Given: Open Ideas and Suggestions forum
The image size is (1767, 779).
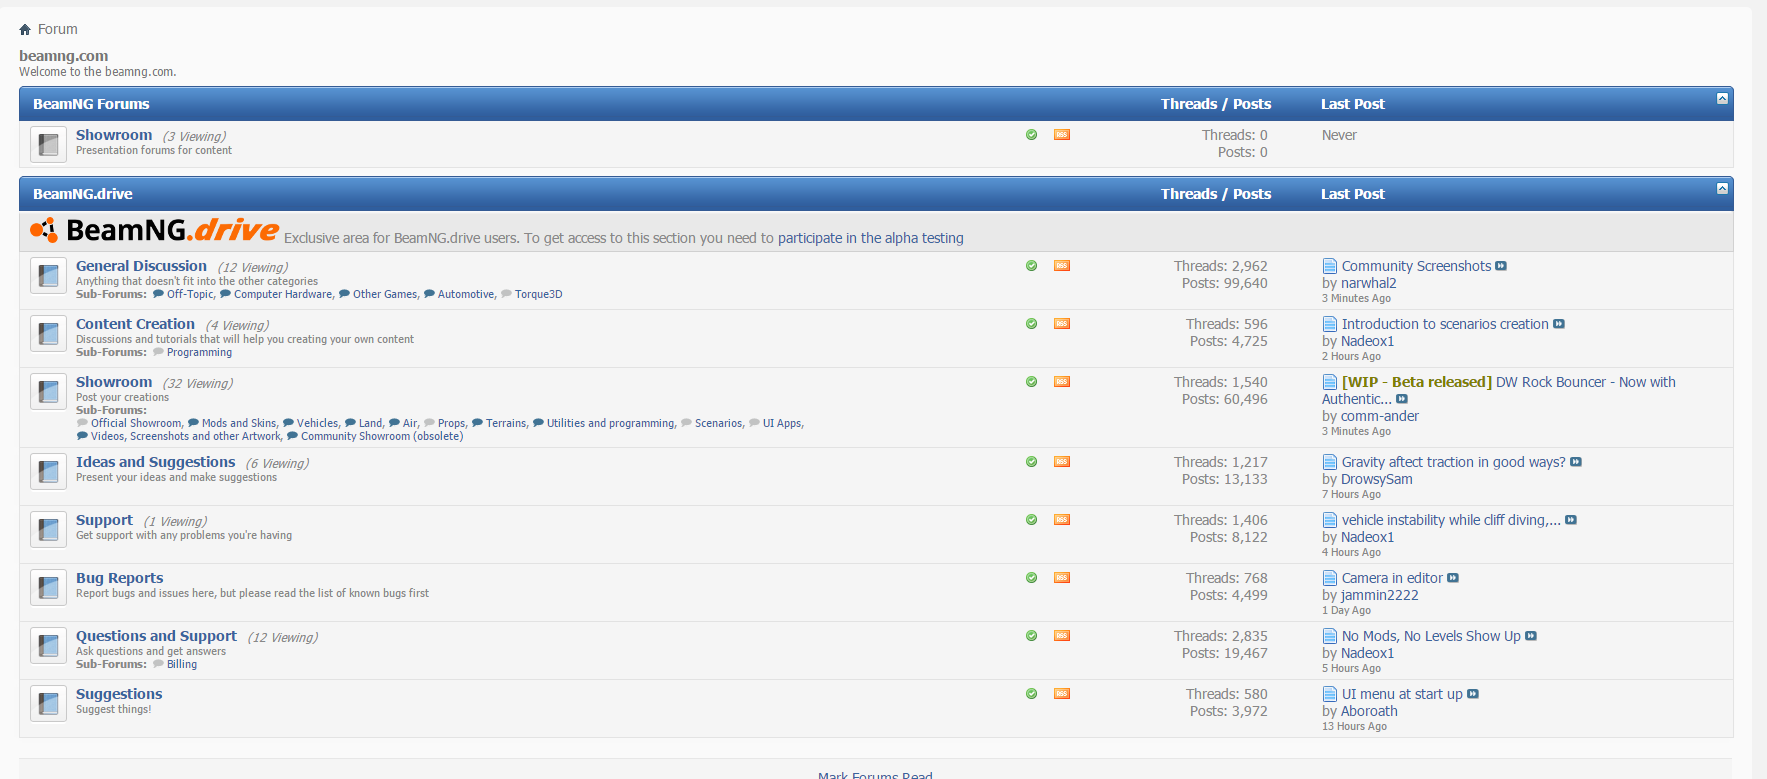Looking at the screenshot, I should 155,462.
